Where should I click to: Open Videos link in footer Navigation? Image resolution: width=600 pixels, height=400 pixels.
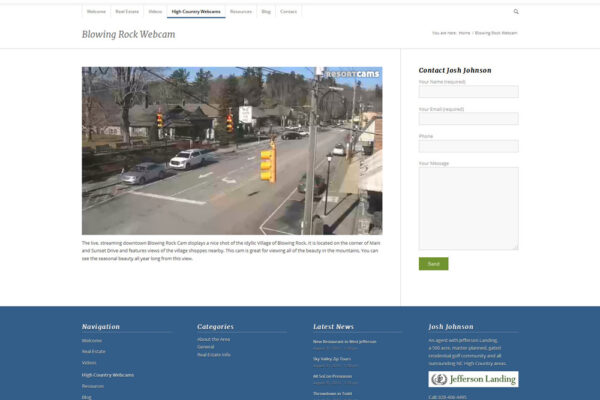pyautogui.click(x=89, y=362)
